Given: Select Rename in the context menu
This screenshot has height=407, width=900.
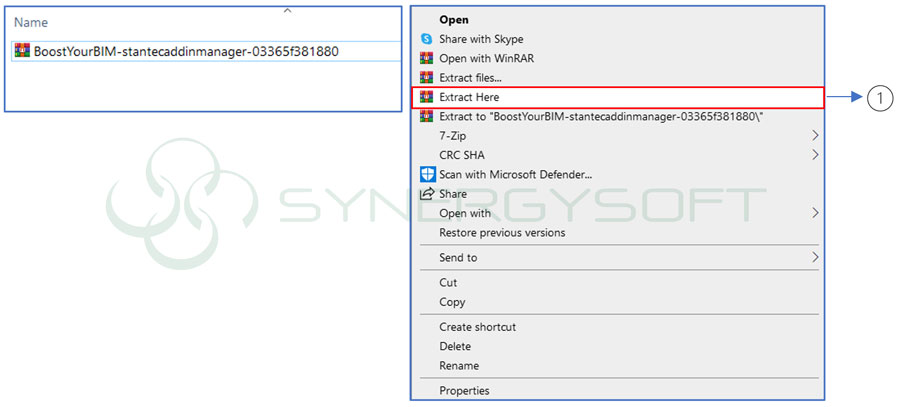Looking at the screenshot, I should click(459, 365).
